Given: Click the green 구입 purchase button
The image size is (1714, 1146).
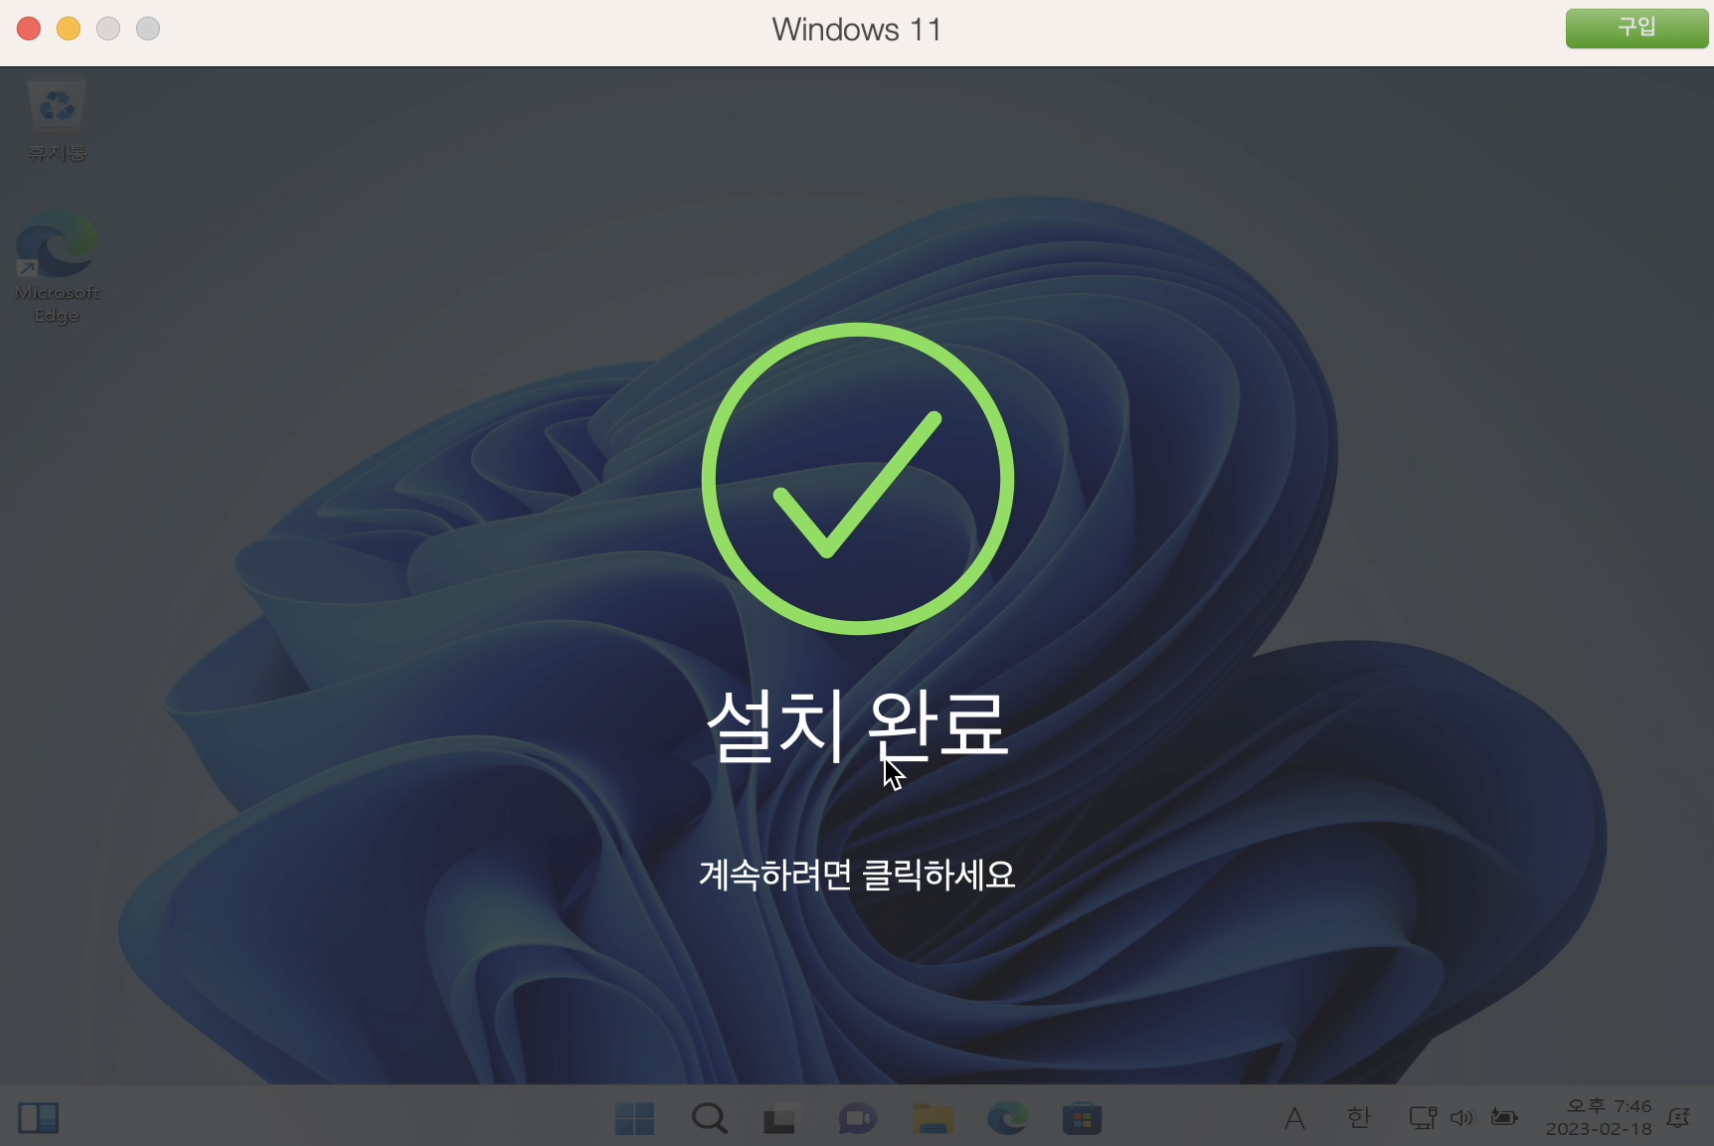Looking at the screenshot, I should coord(1636,28).
